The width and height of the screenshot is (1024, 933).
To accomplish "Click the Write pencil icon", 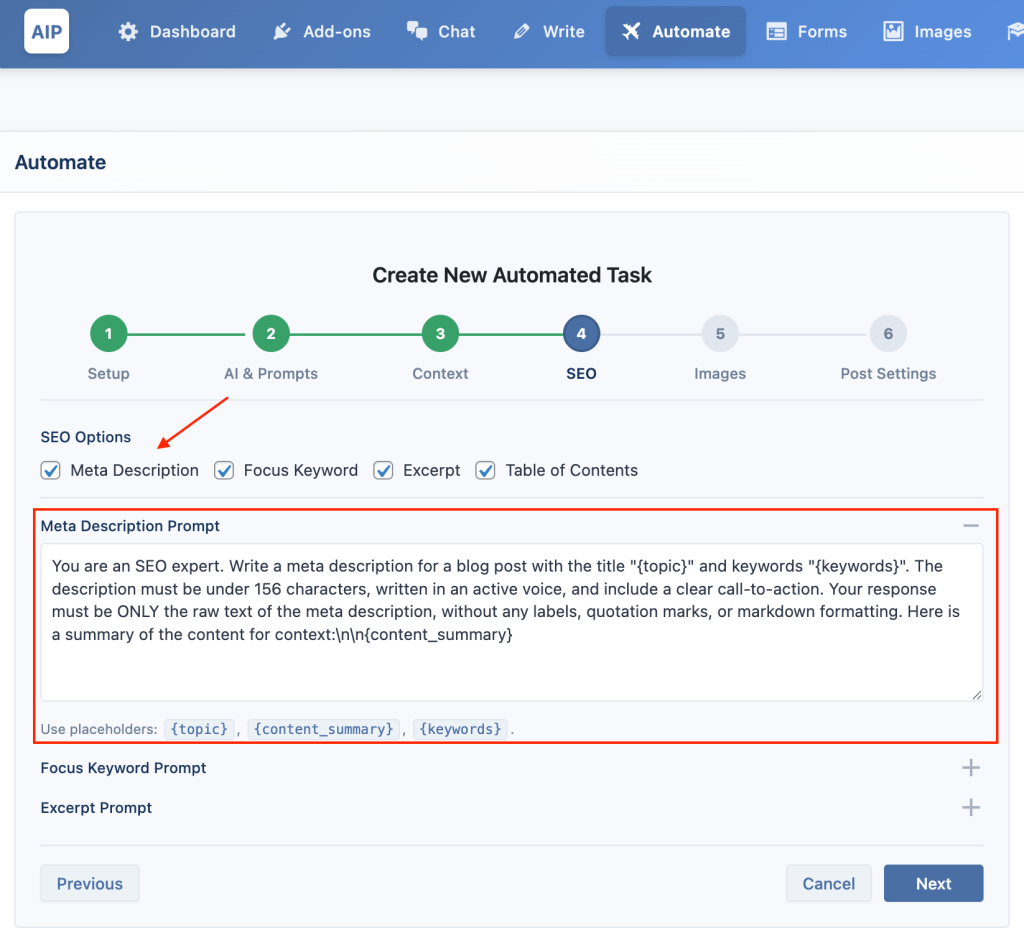I will [x=521, y=31].
